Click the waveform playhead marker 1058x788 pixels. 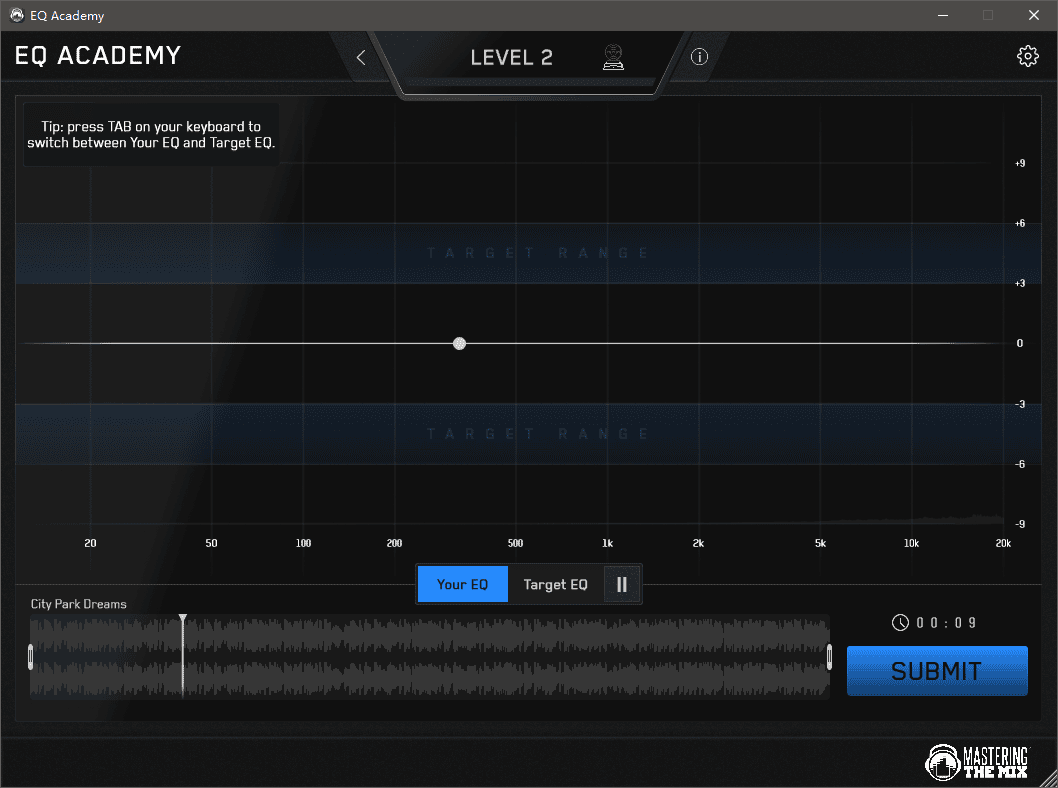tap(182, 620)
